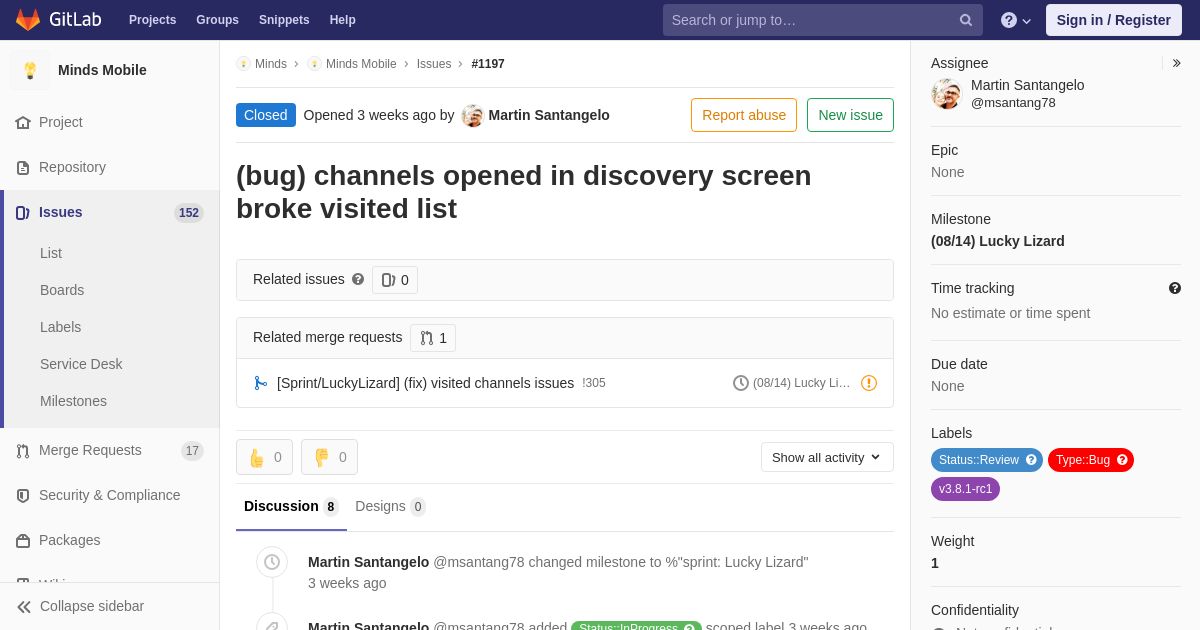
Task: Click Sign in / Register button
Action: click(1114, 20)
